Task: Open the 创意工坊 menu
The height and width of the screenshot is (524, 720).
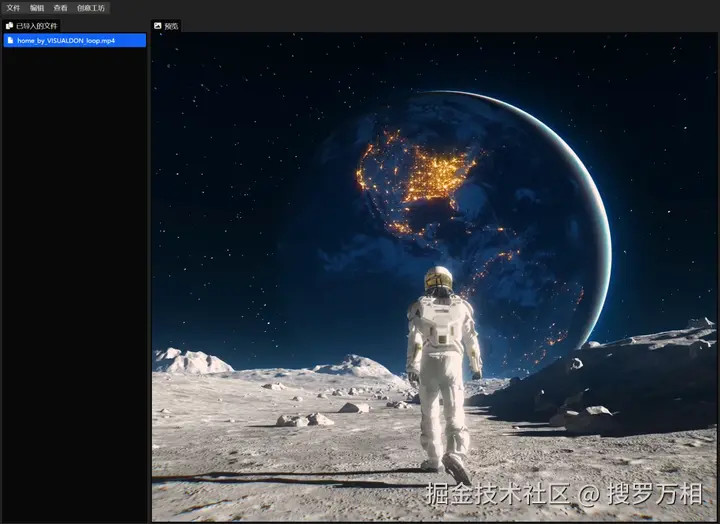Action: click(91, 8)
